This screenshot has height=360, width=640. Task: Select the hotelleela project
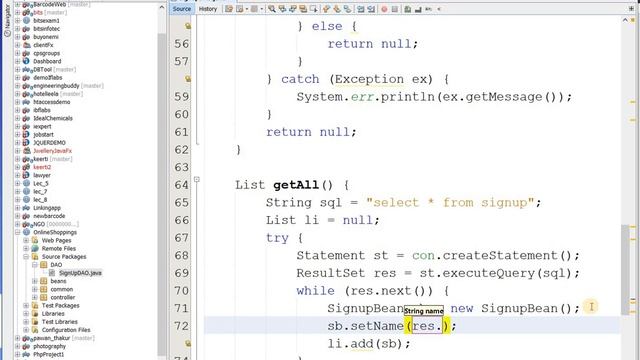point(46,94)
